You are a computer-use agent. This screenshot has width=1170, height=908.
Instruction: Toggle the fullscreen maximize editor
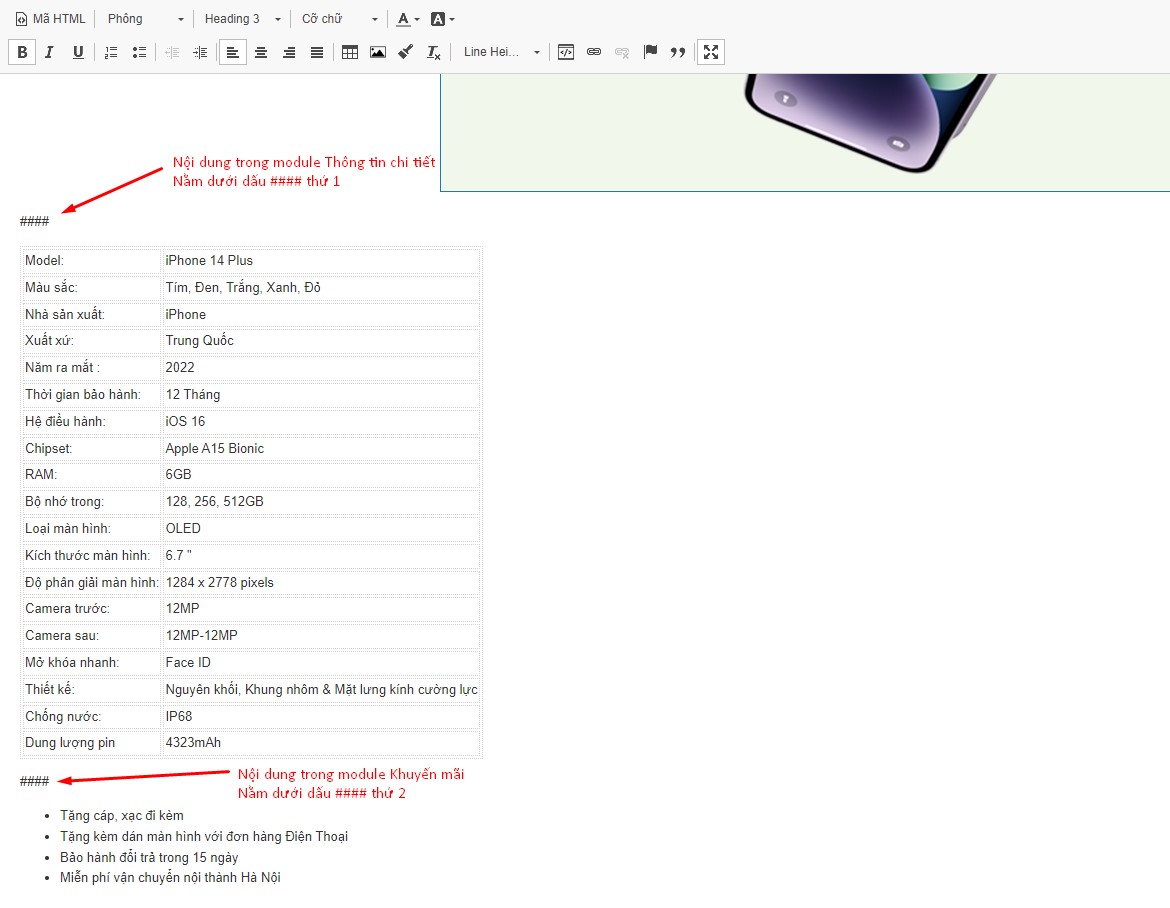(711, 52)
